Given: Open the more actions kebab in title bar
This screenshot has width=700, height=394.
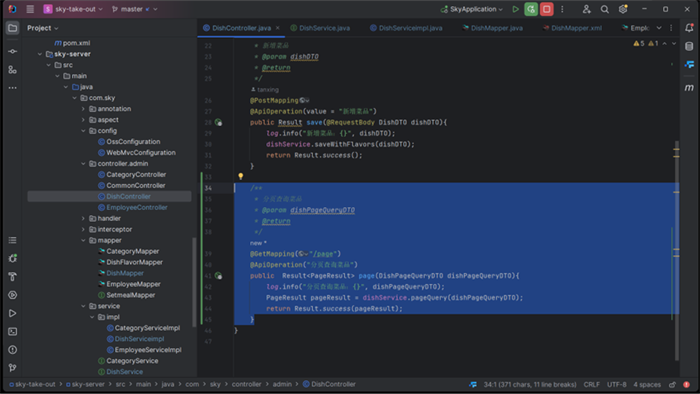Looking at the screenshot, I should point(562,9).
